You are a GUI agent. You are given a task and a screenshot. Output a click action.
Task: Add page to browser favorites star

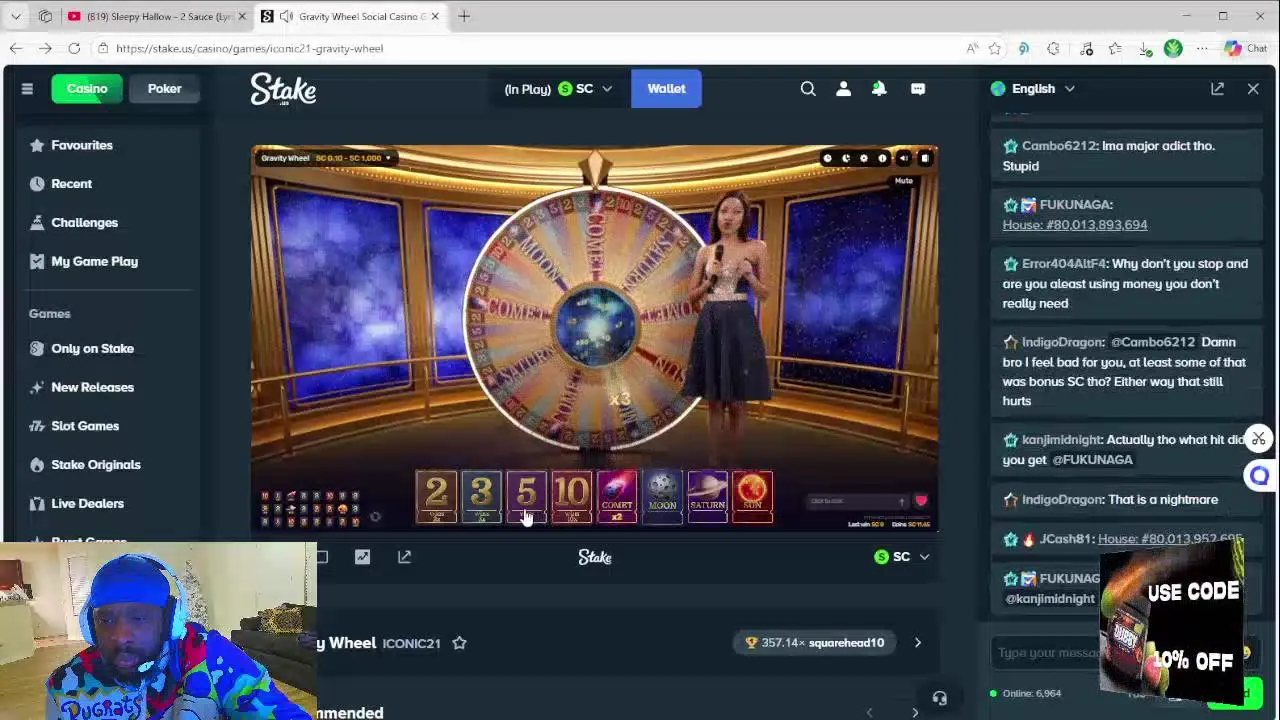pyautogui.click(x=994, y=48)
